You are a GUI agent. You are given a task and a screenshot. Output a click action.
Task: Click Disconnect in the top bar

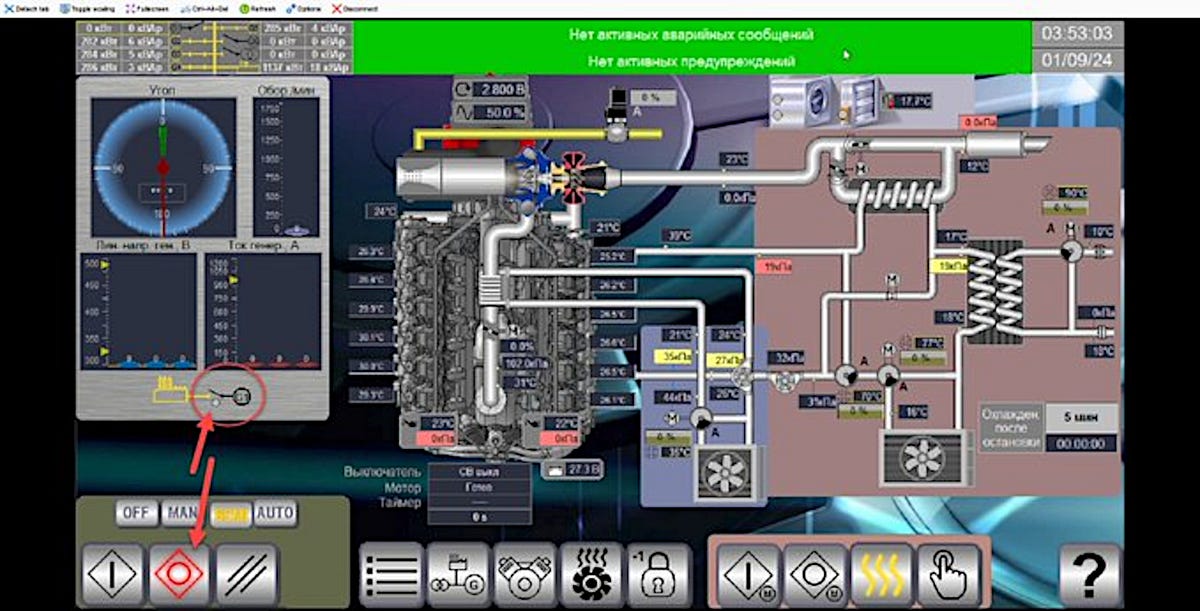(x=358, y=9)
